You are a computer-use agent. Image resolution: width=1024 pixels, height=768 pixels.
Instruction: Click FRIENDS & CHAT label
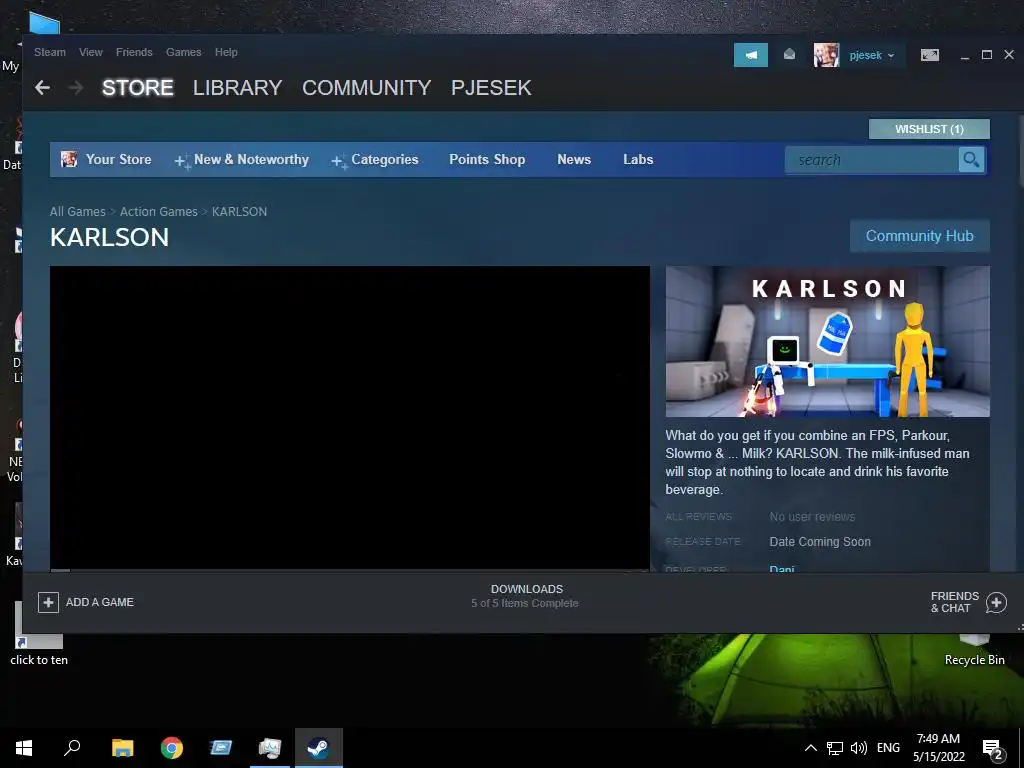point(954,602)
